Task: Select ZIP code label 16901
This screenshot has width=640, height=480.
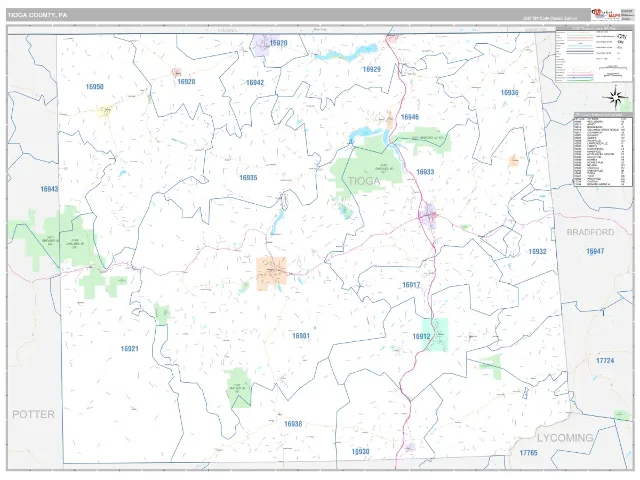Action: 301,336
